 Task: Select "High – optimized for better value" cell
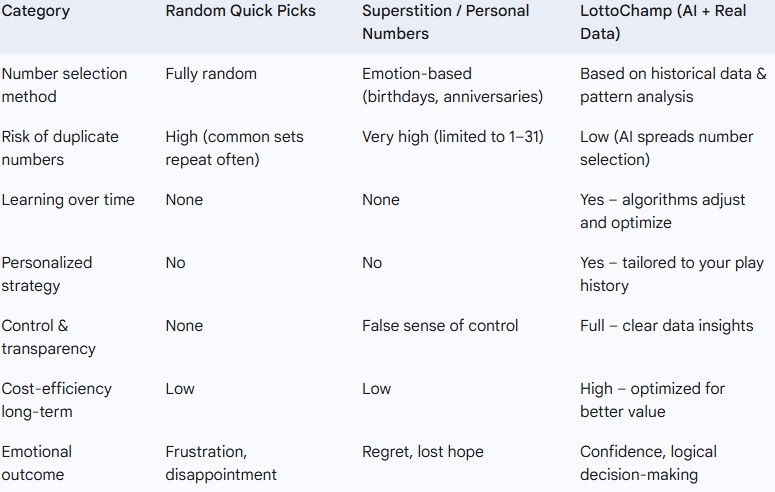click(x=652, y=400)
